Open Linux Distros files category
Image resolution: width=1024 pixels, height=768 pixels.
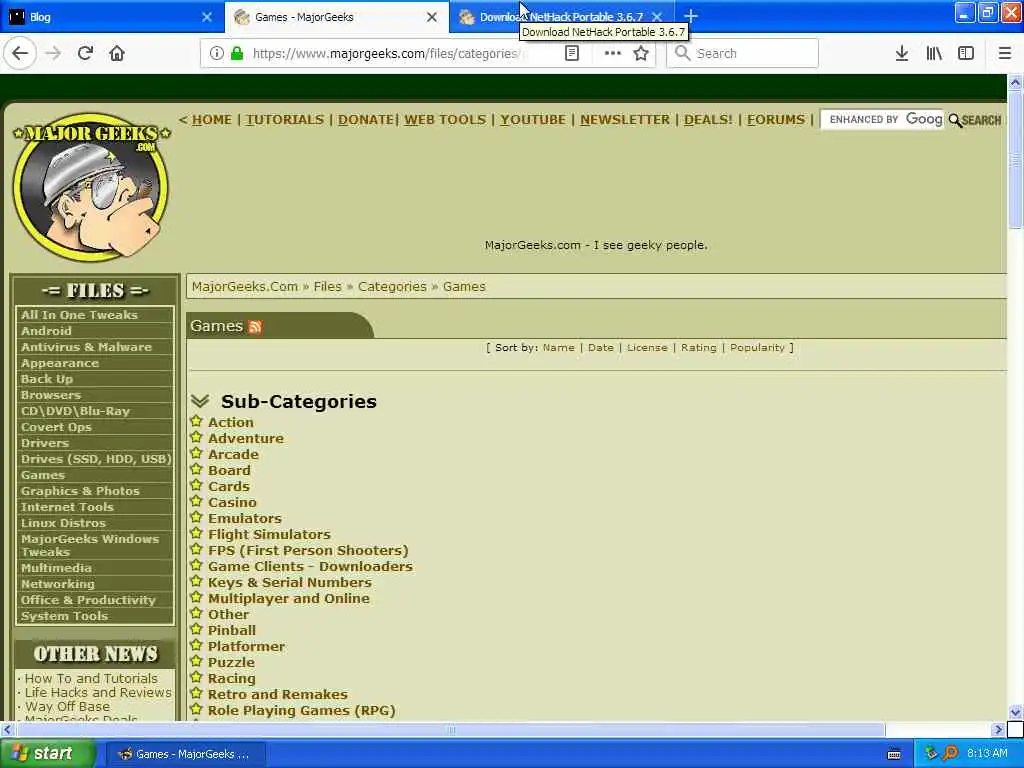[63, 522]
